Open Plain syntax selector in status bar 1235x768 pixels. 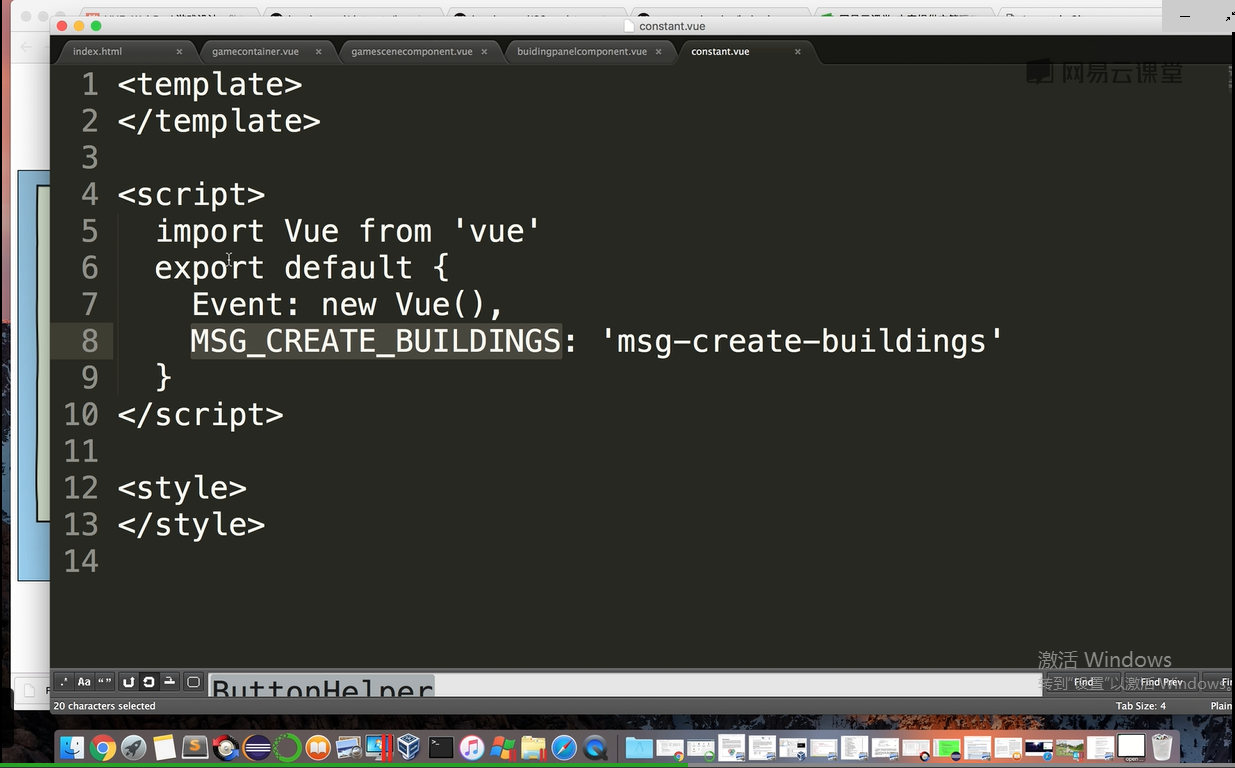tap(1221, 706)
